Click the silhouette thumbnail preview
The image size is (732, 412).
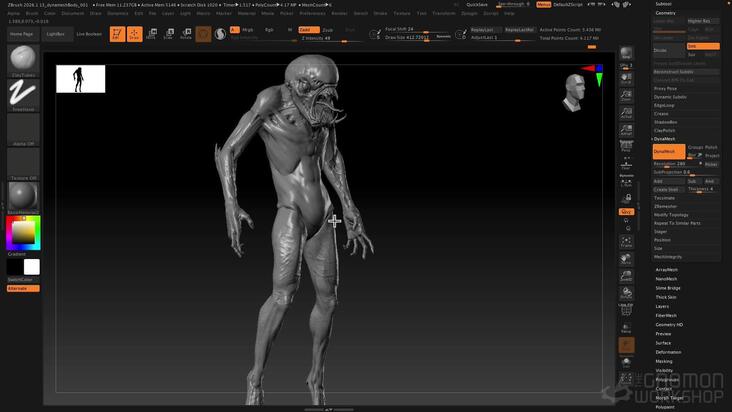pos(80,79)
